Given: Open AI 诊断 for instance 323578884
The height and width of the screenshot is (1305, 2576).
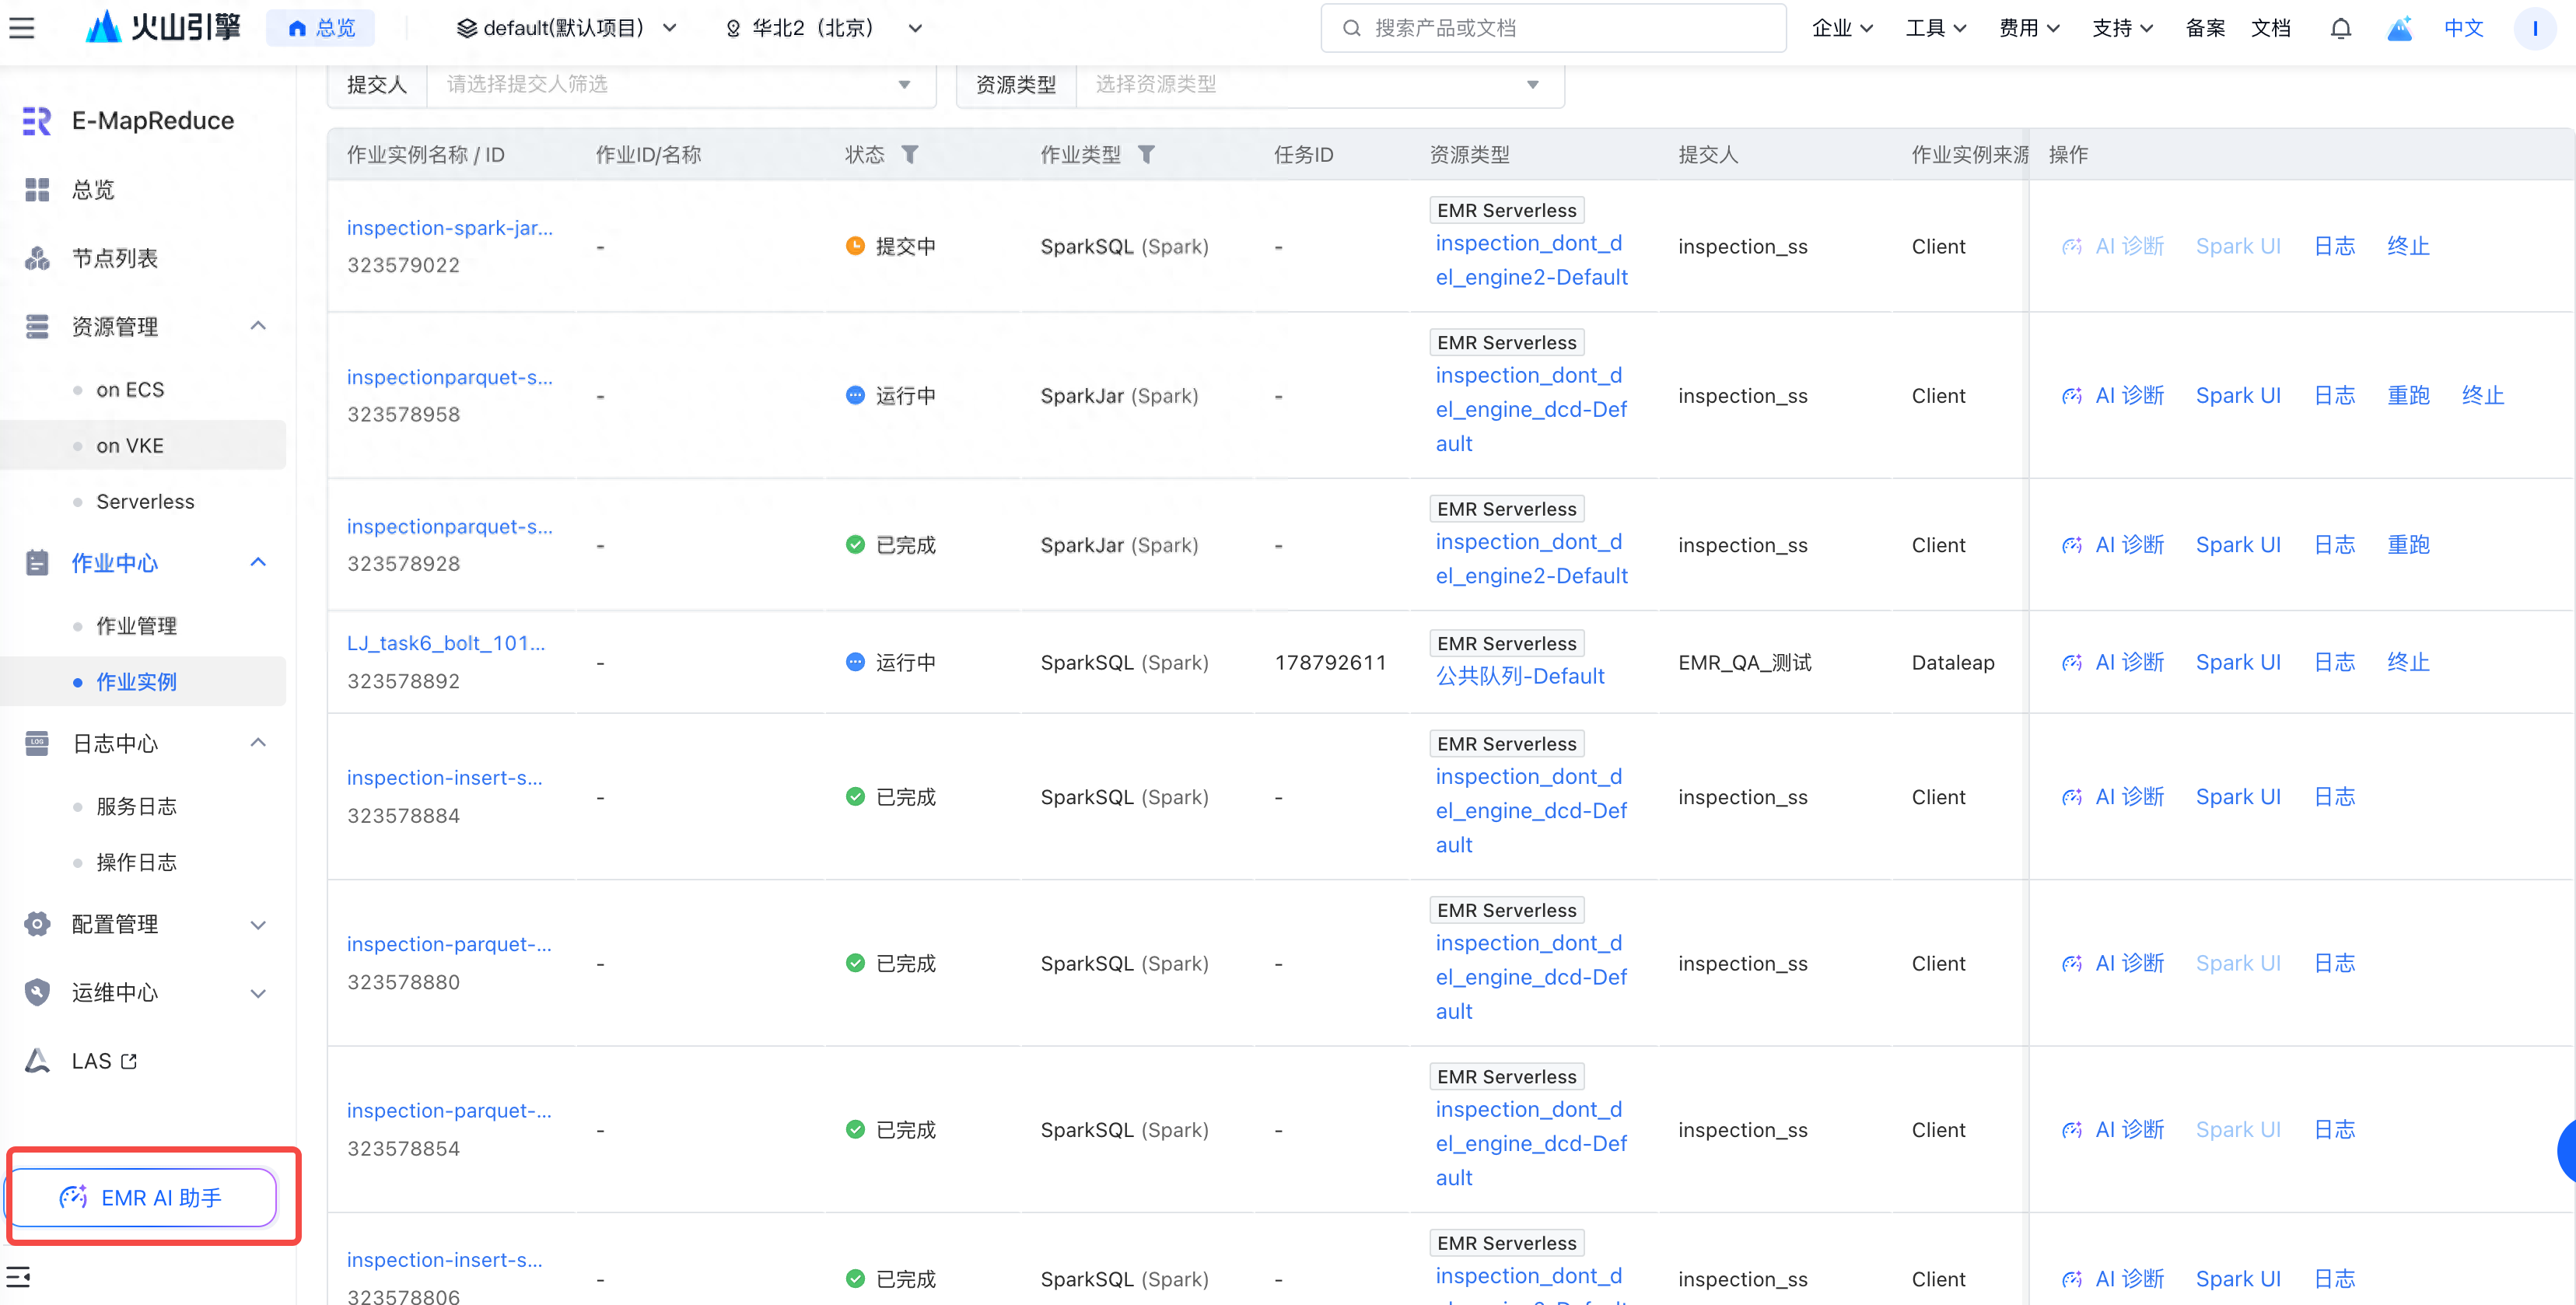Looking at the screenshot, I should (2114, 797).
